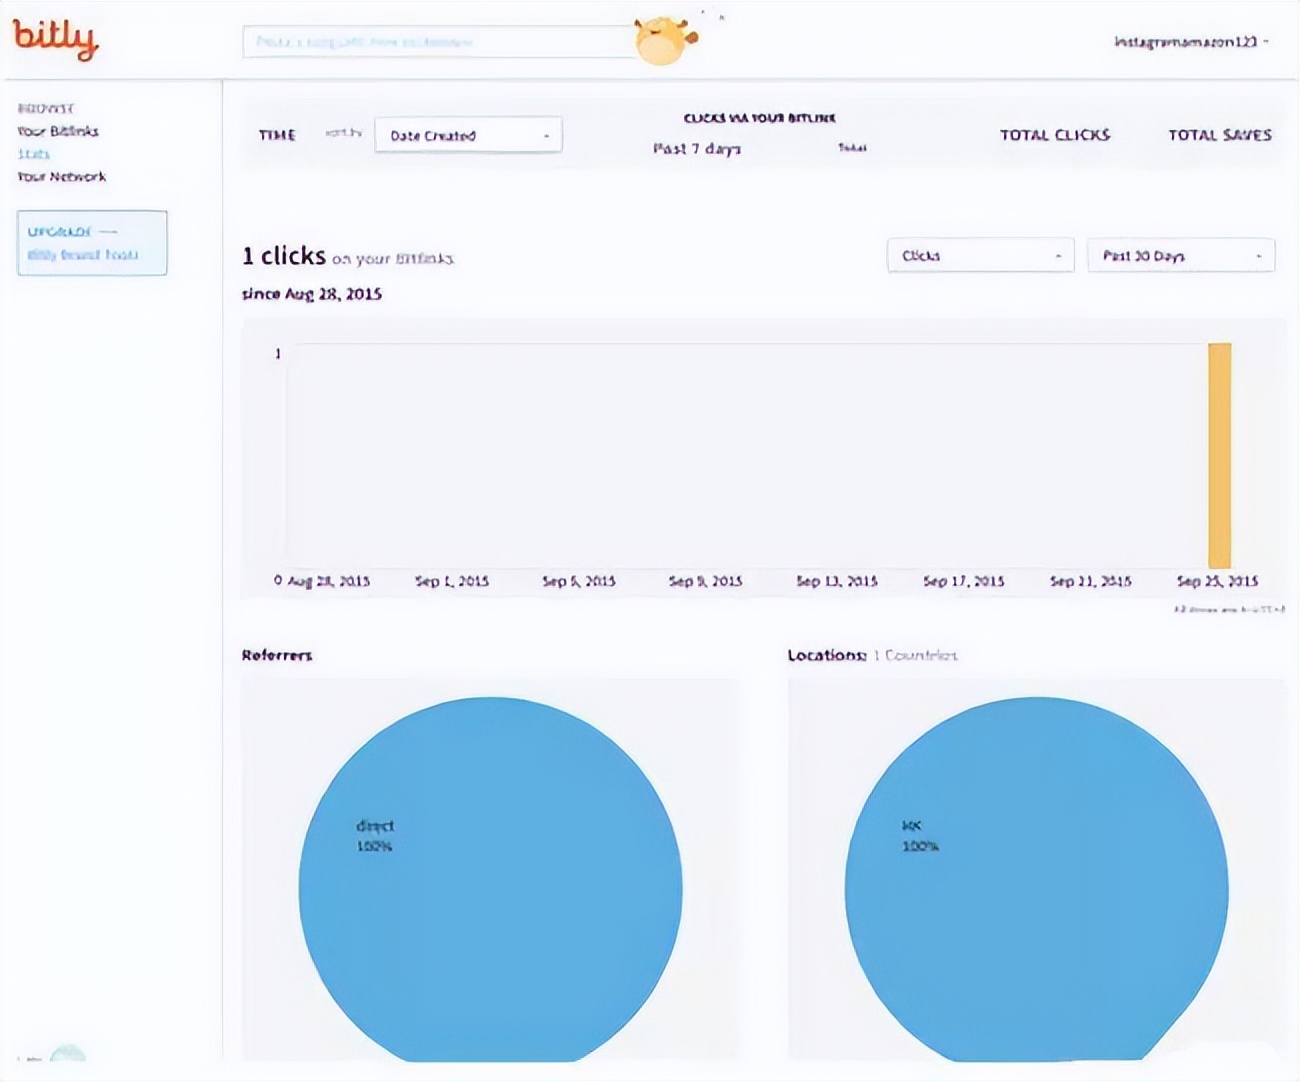Screen dimensions: 1300x1082
Task: Click the 1 Countries locations label
Action: pos(915,656)
